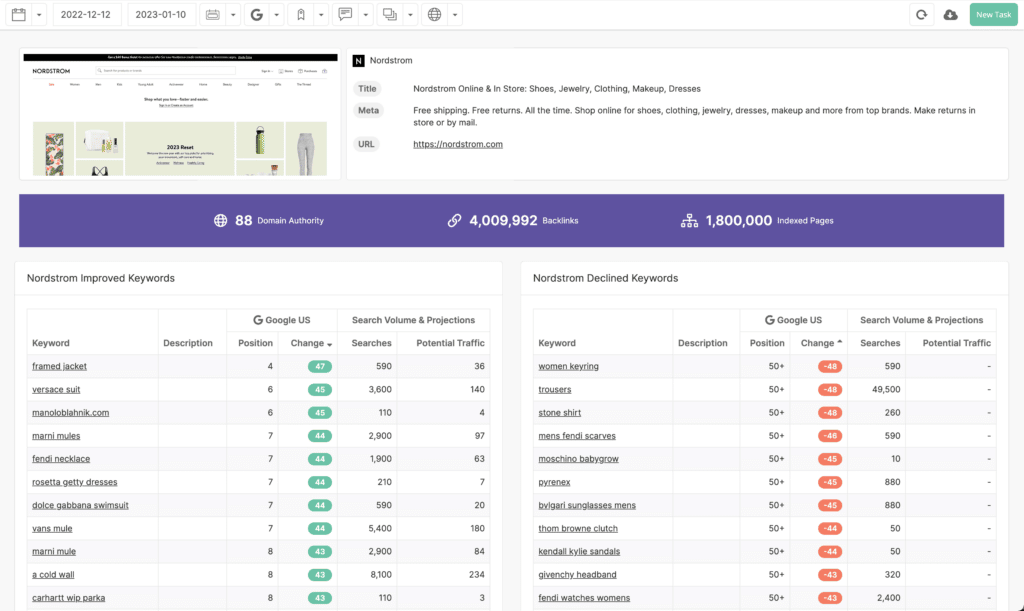Click the bookmark tag icon
The height and width of the screenshot is (611, 1024).
(301, 14)
